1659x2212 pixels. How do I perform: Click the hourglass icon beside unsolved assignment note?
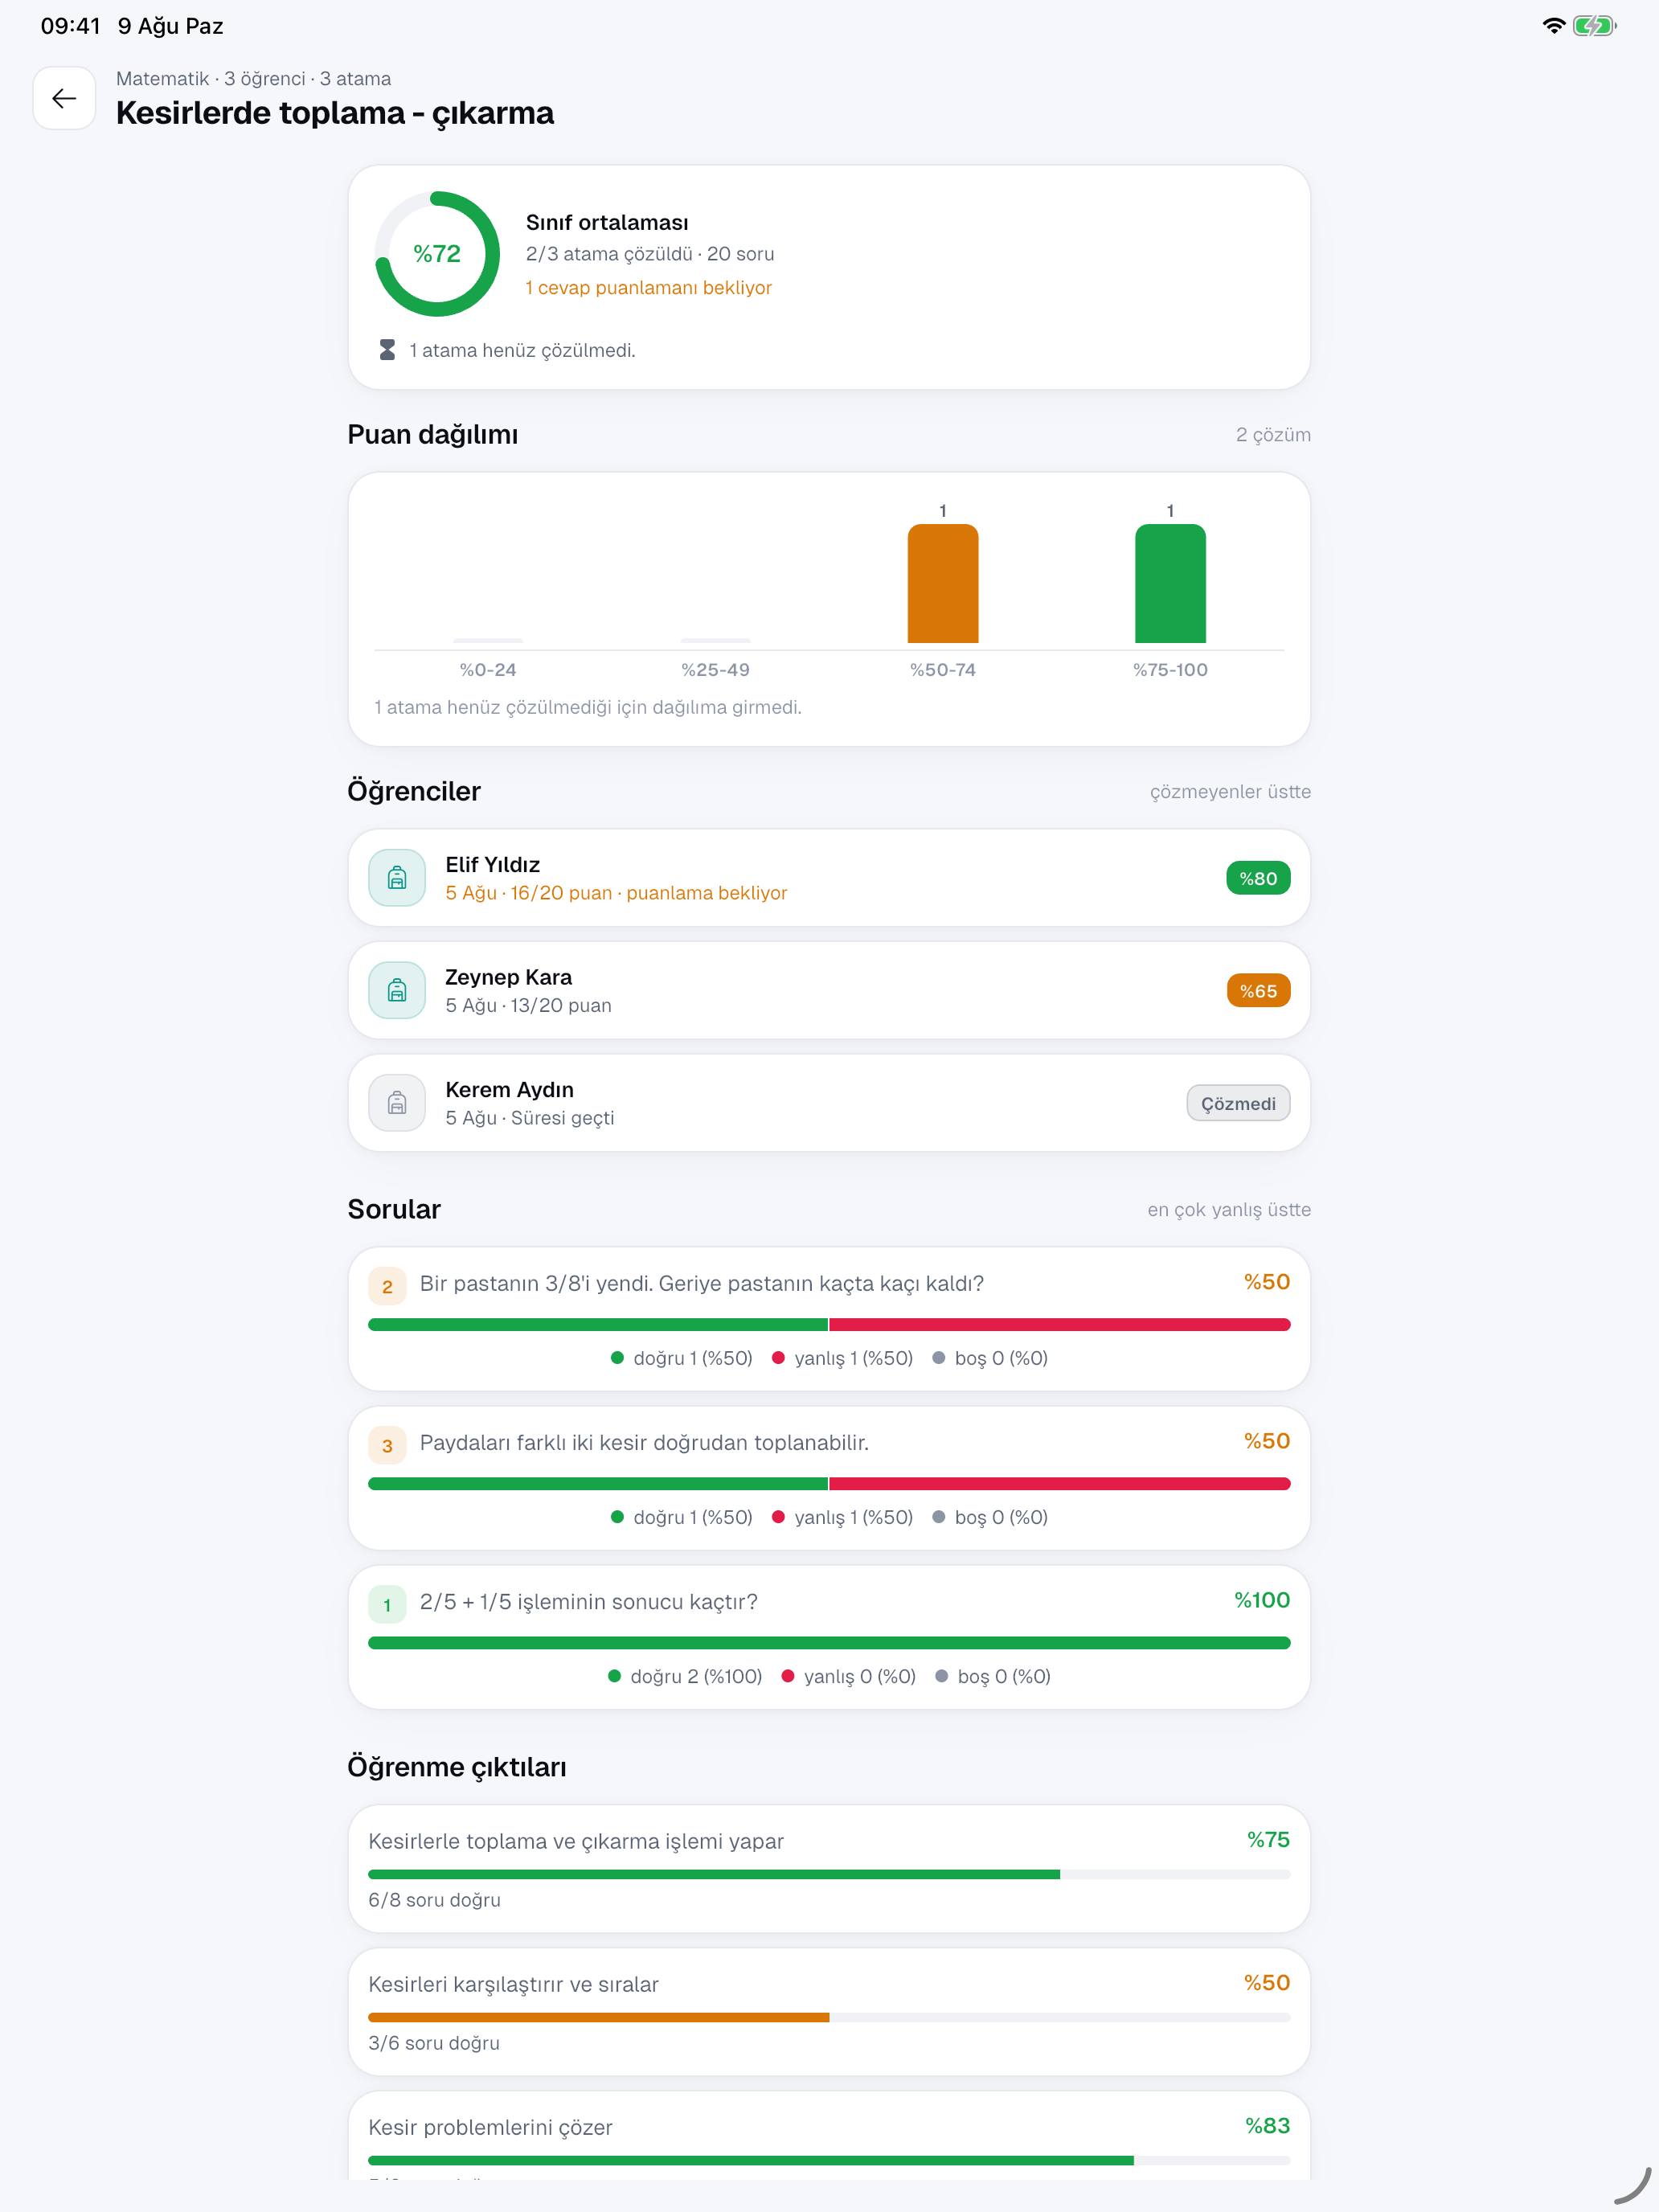[387, 350]
